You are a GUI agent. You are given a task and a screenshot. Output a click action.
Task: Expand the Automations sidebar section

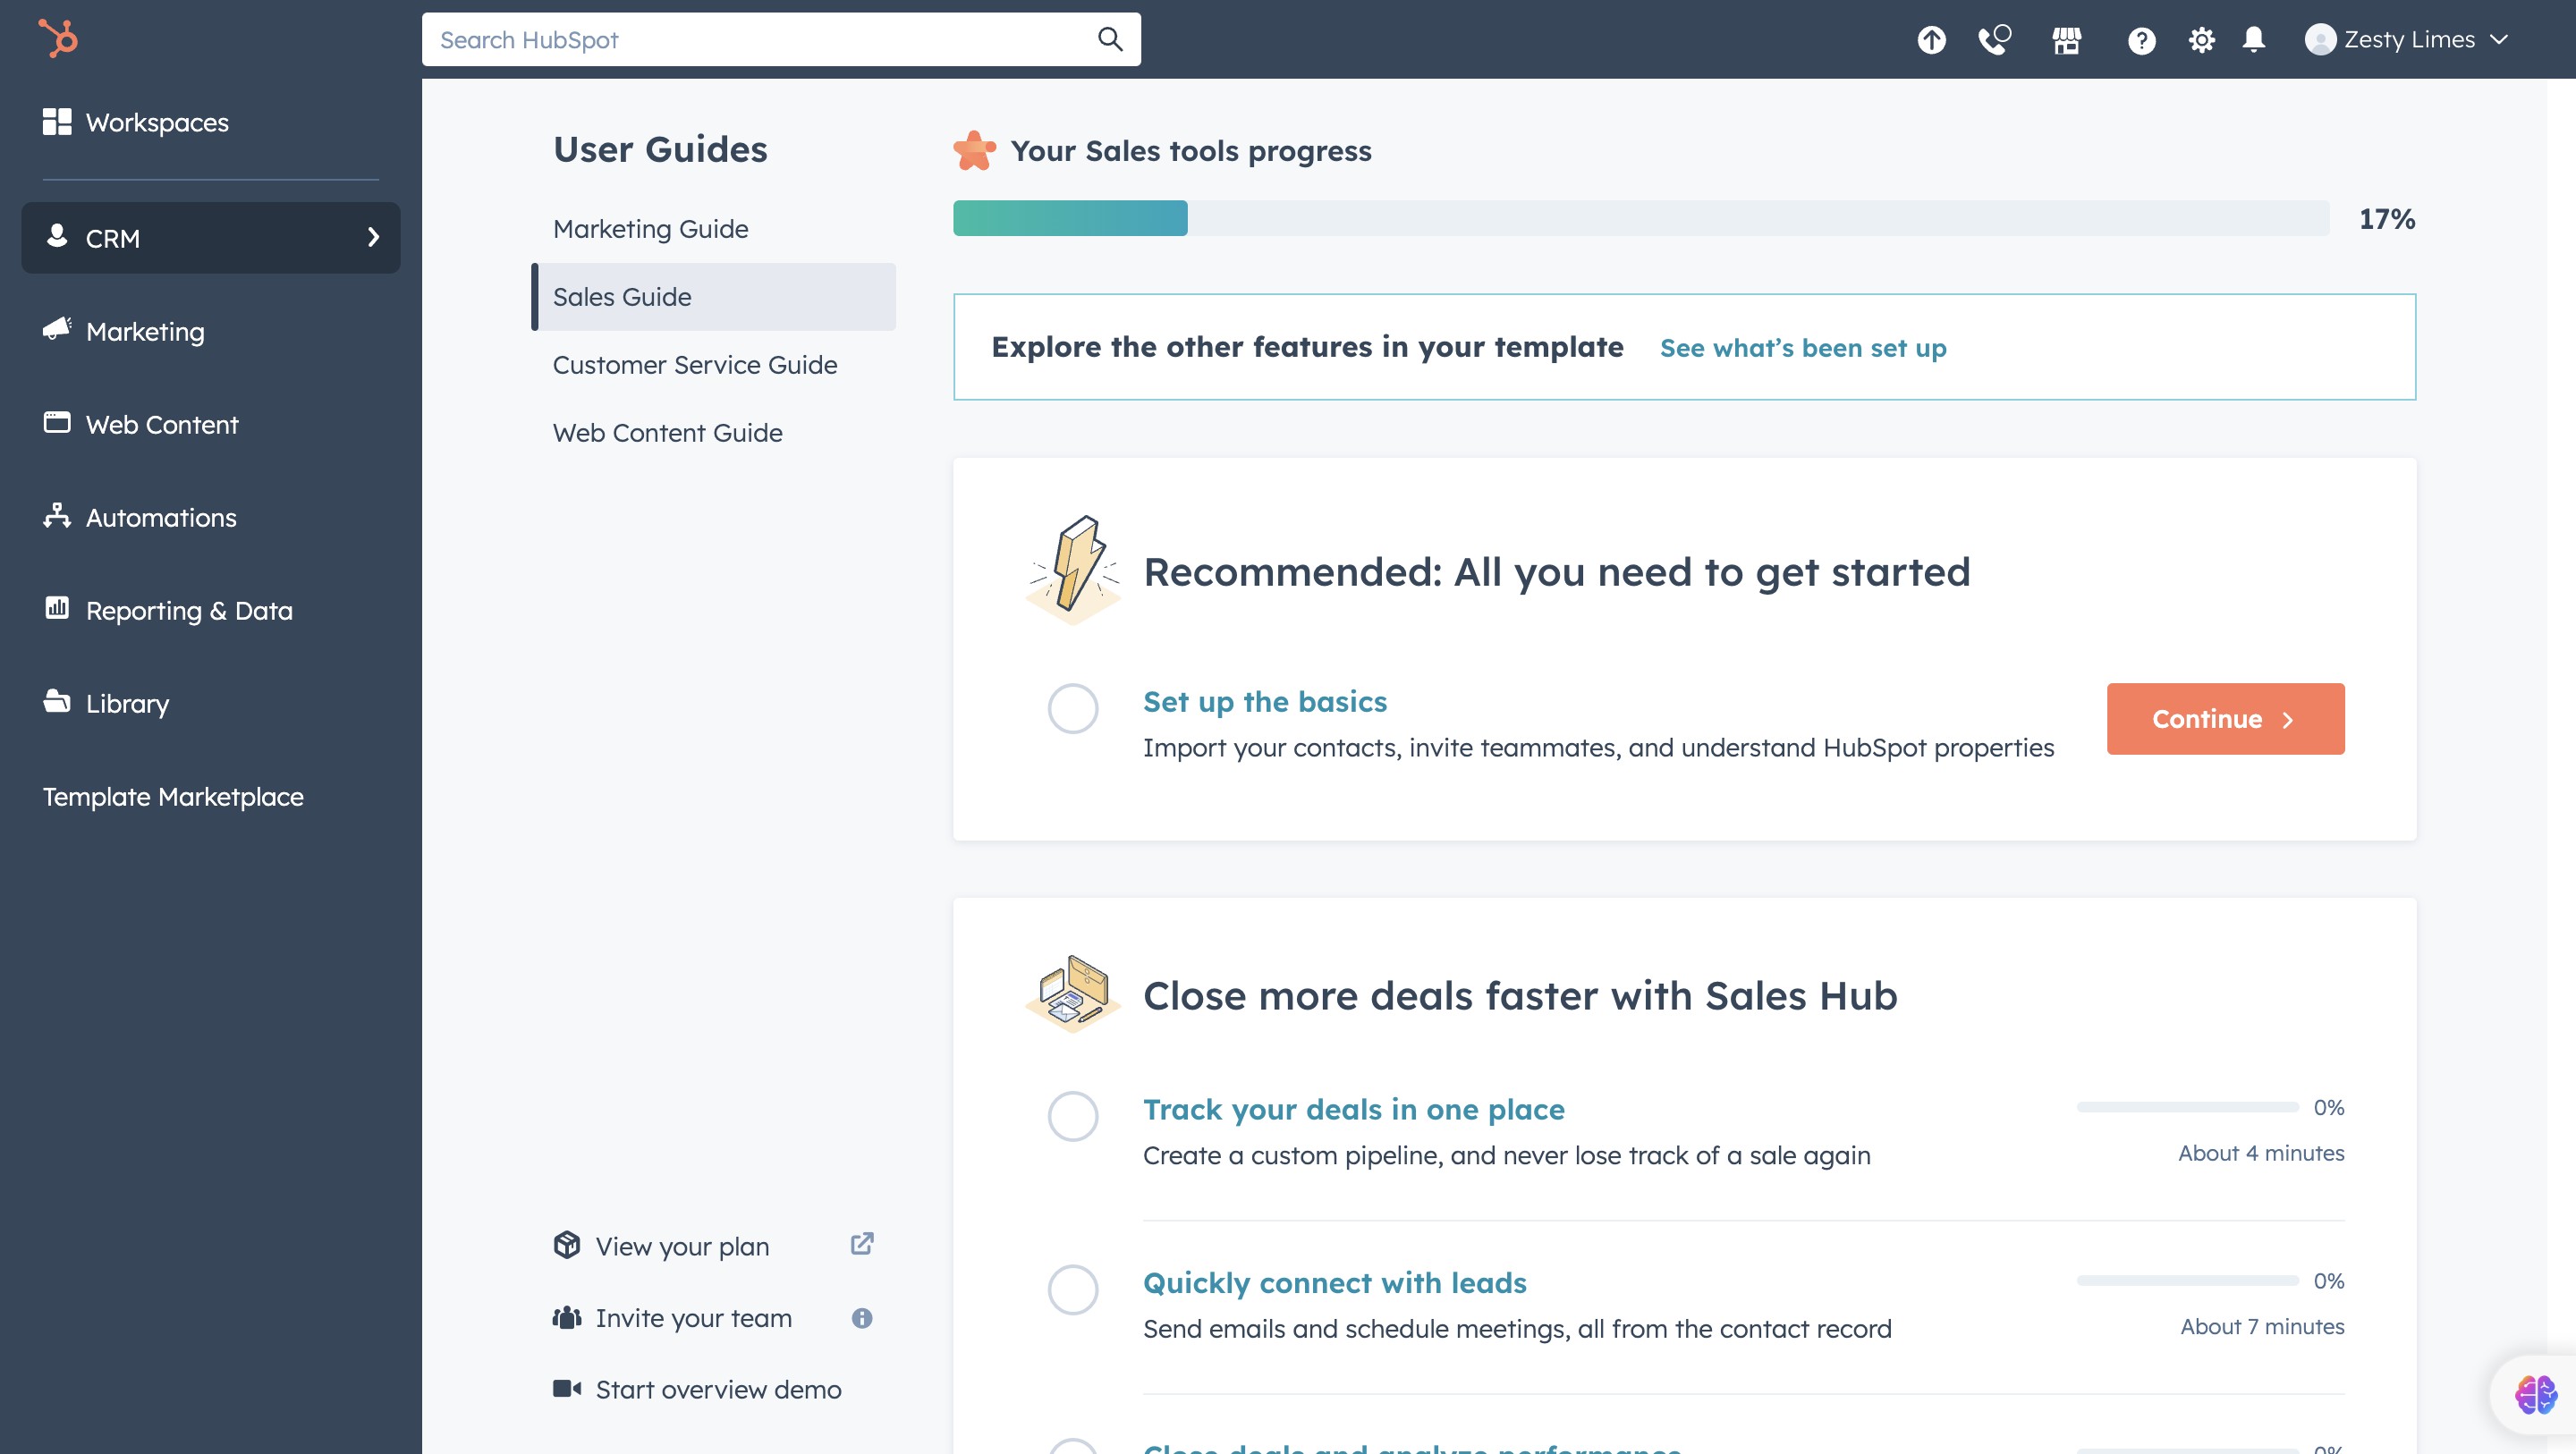(160, 517)
